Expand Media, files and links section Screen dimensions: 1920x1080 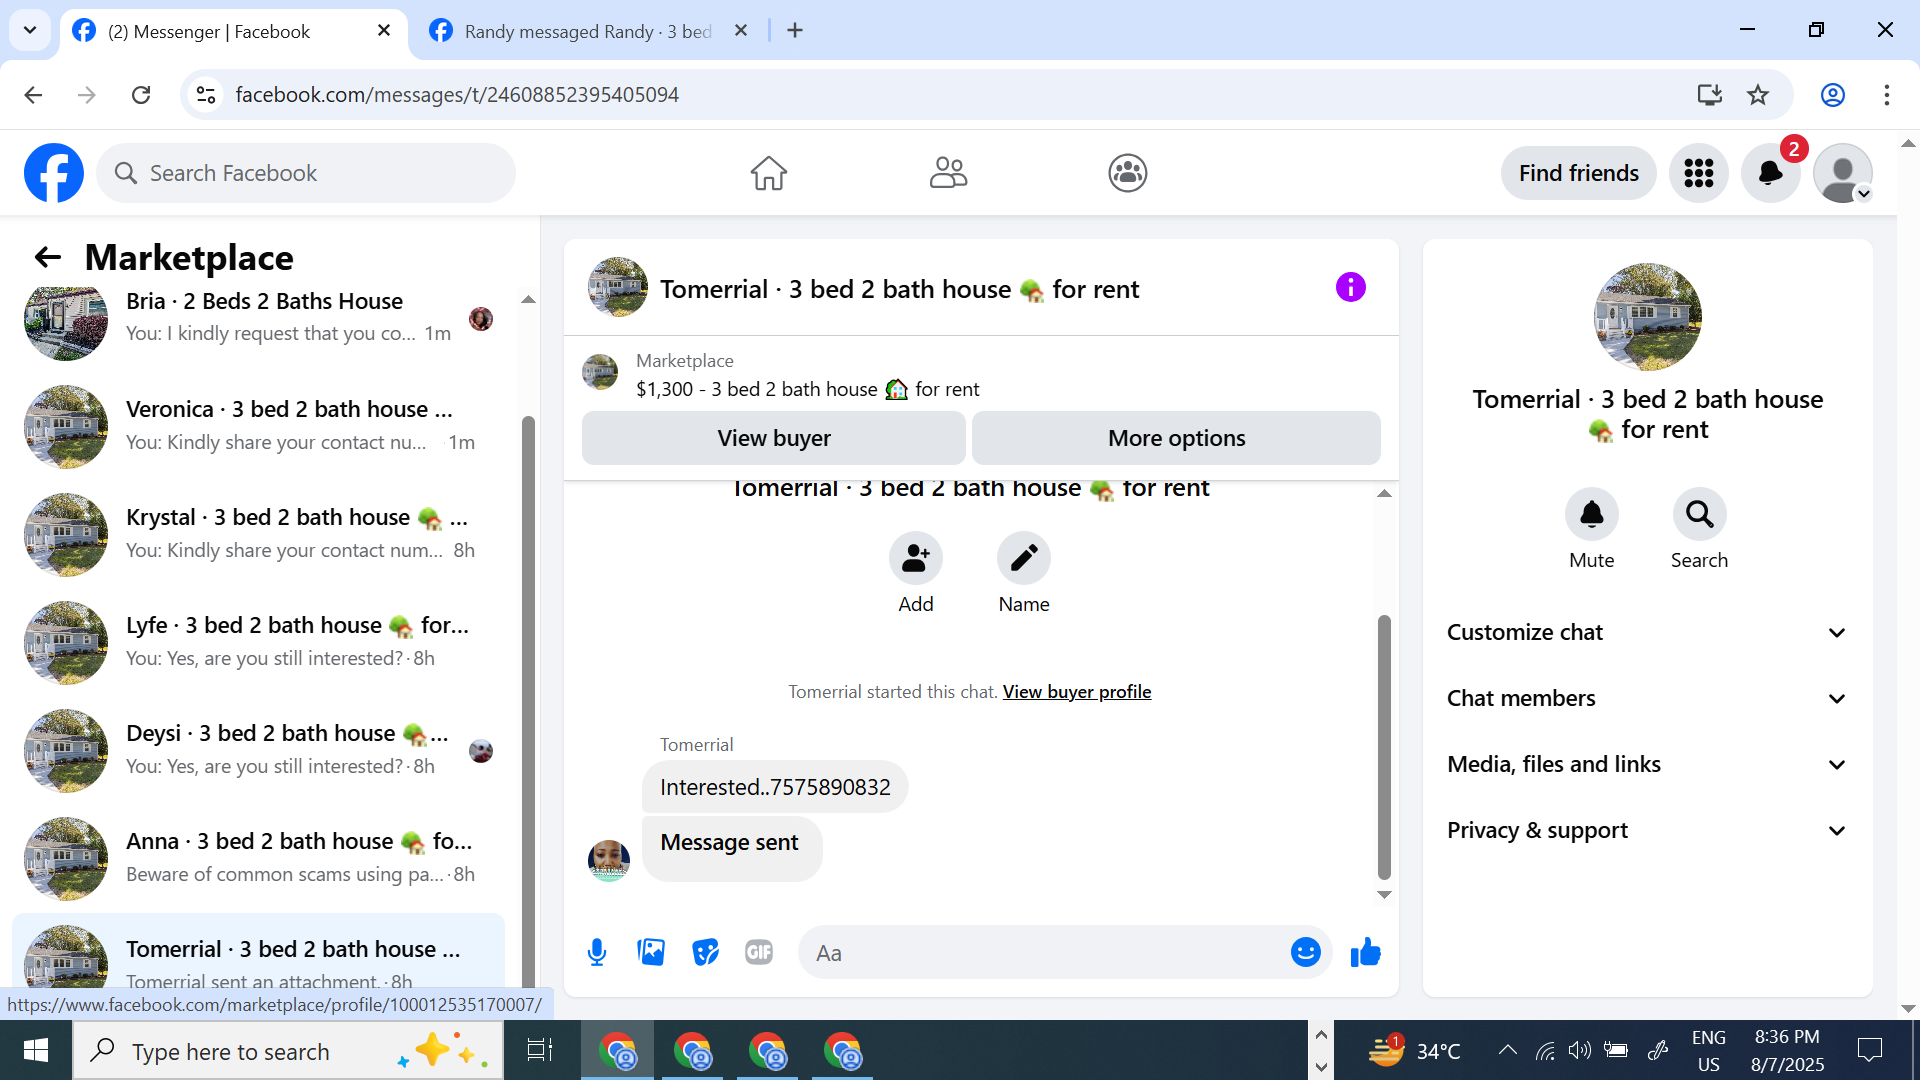coord(1647,765)
